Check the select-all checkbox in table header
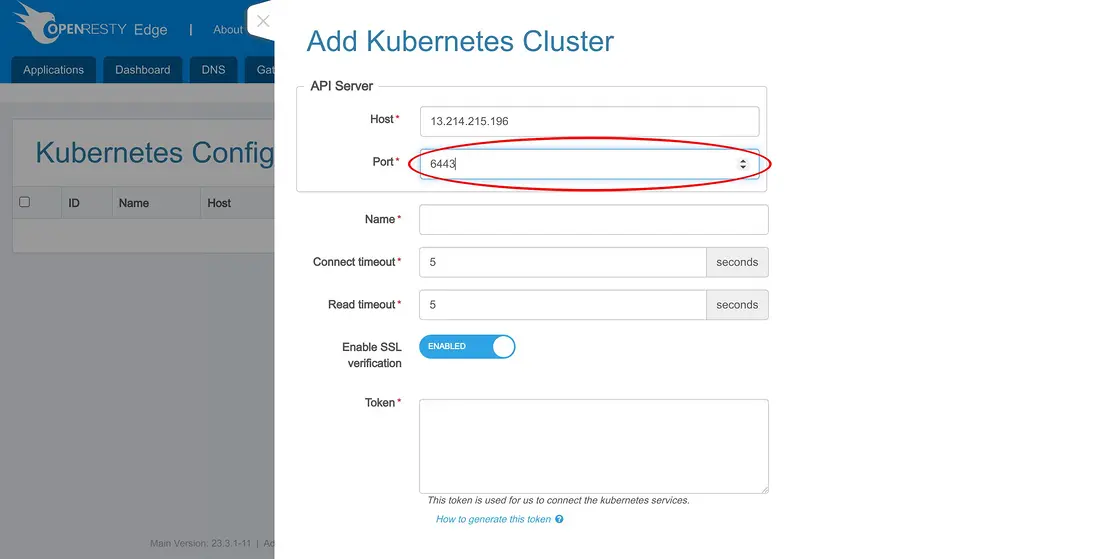 click(25, 202)
